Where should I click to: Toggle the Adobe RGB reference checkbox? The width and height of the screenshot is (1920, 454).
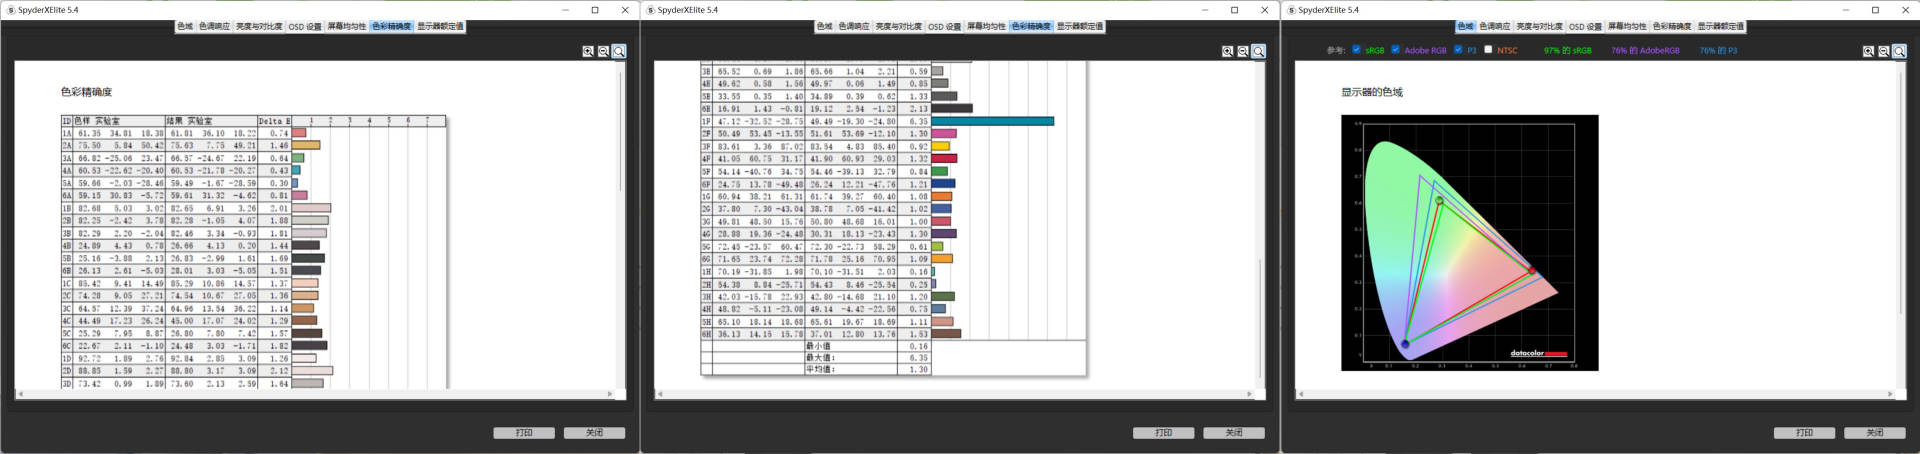(x=1395, y=49)
